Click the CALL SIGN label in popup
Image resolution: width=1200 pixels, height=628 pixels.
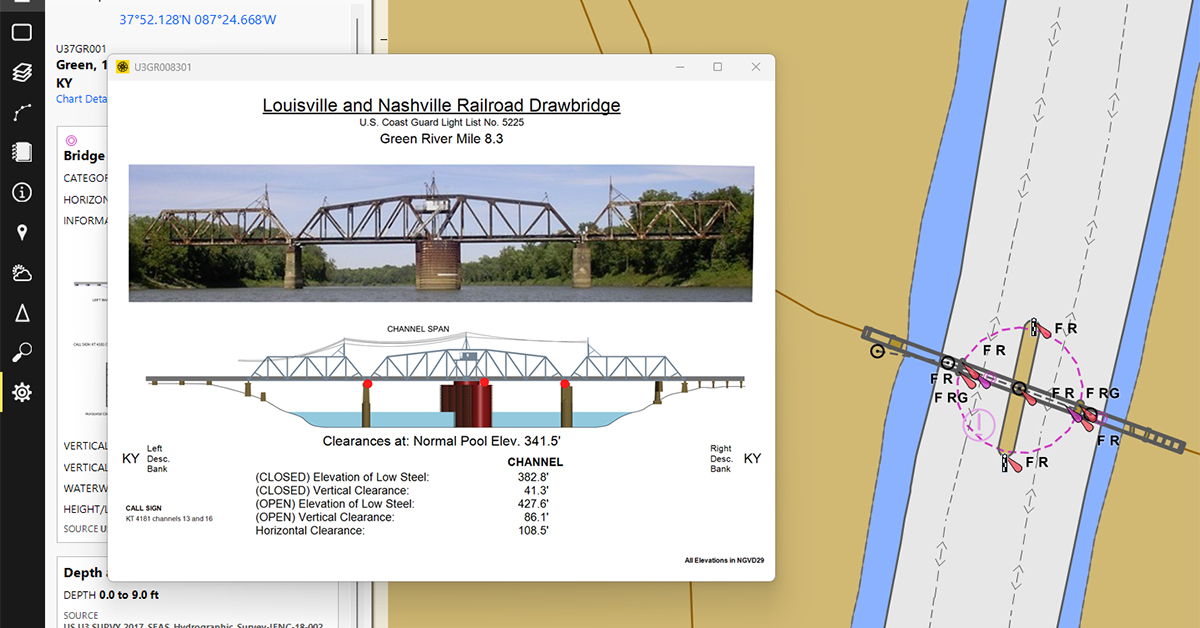tap(143, 508)
